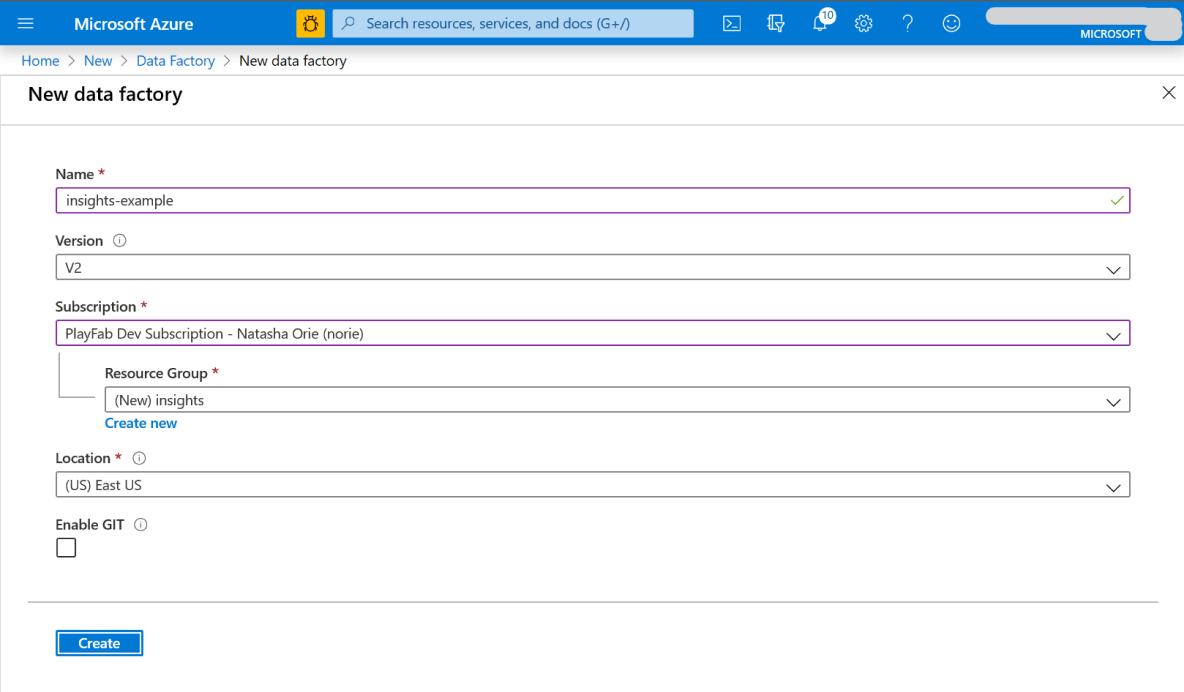Close the New data factory blade

coord(1168,93)
